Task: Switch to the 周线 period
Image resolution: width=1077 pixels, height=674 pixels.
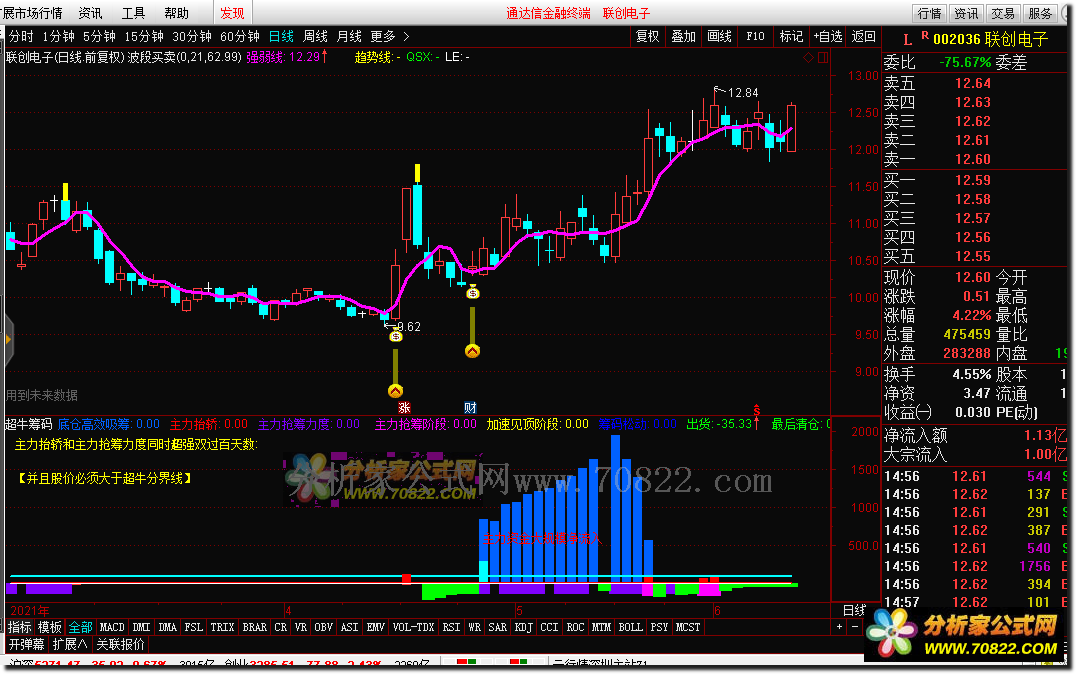Action: tap(315, 36)
